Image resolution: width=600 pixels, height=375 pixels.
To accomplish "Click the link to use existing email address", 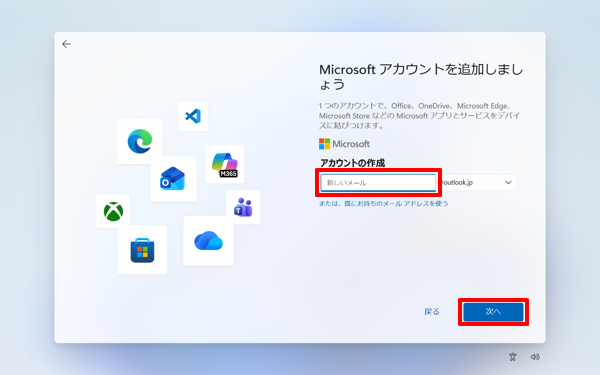I will pyautogui.click(x=383, y=204).
